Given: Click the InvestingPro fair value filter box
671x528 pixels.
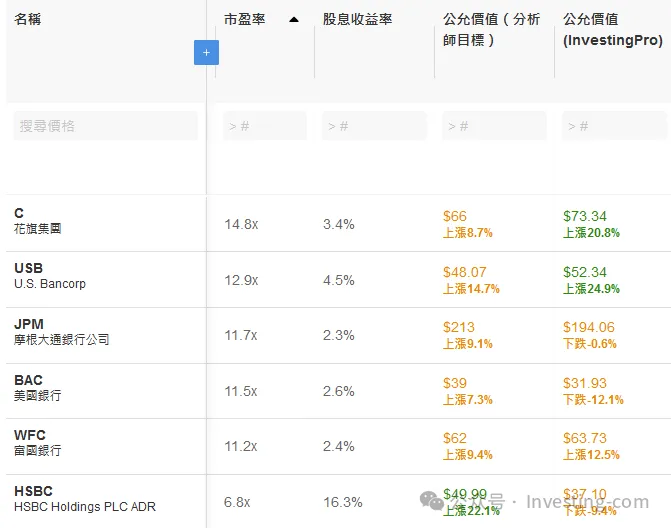Looking at the screenshot, I should click(x=613, y=126).
